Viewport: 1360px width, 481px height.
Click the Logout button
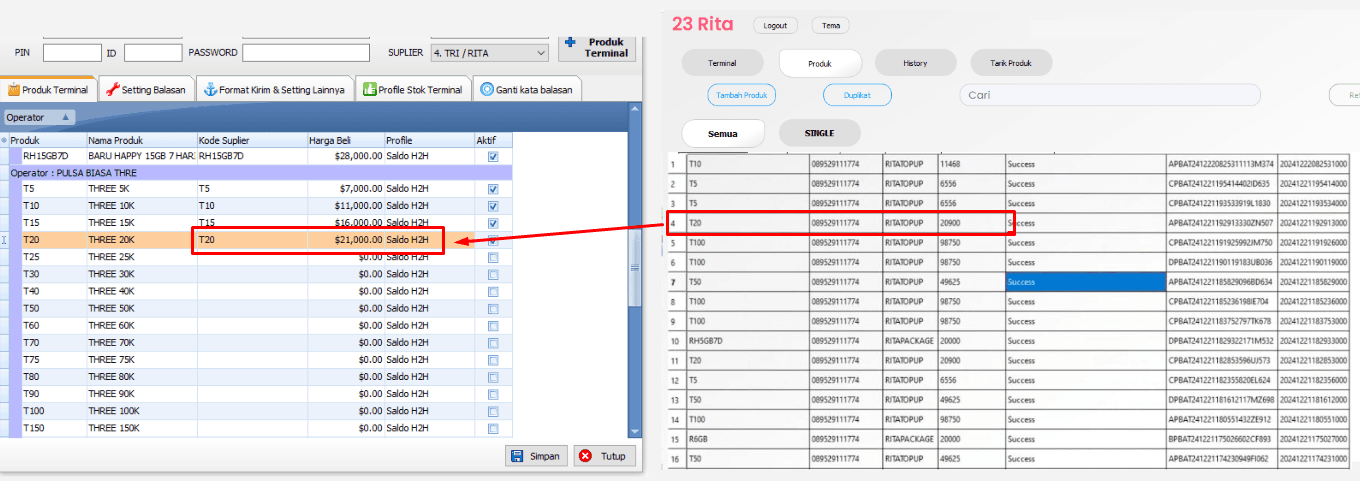[x=775, y=26]
